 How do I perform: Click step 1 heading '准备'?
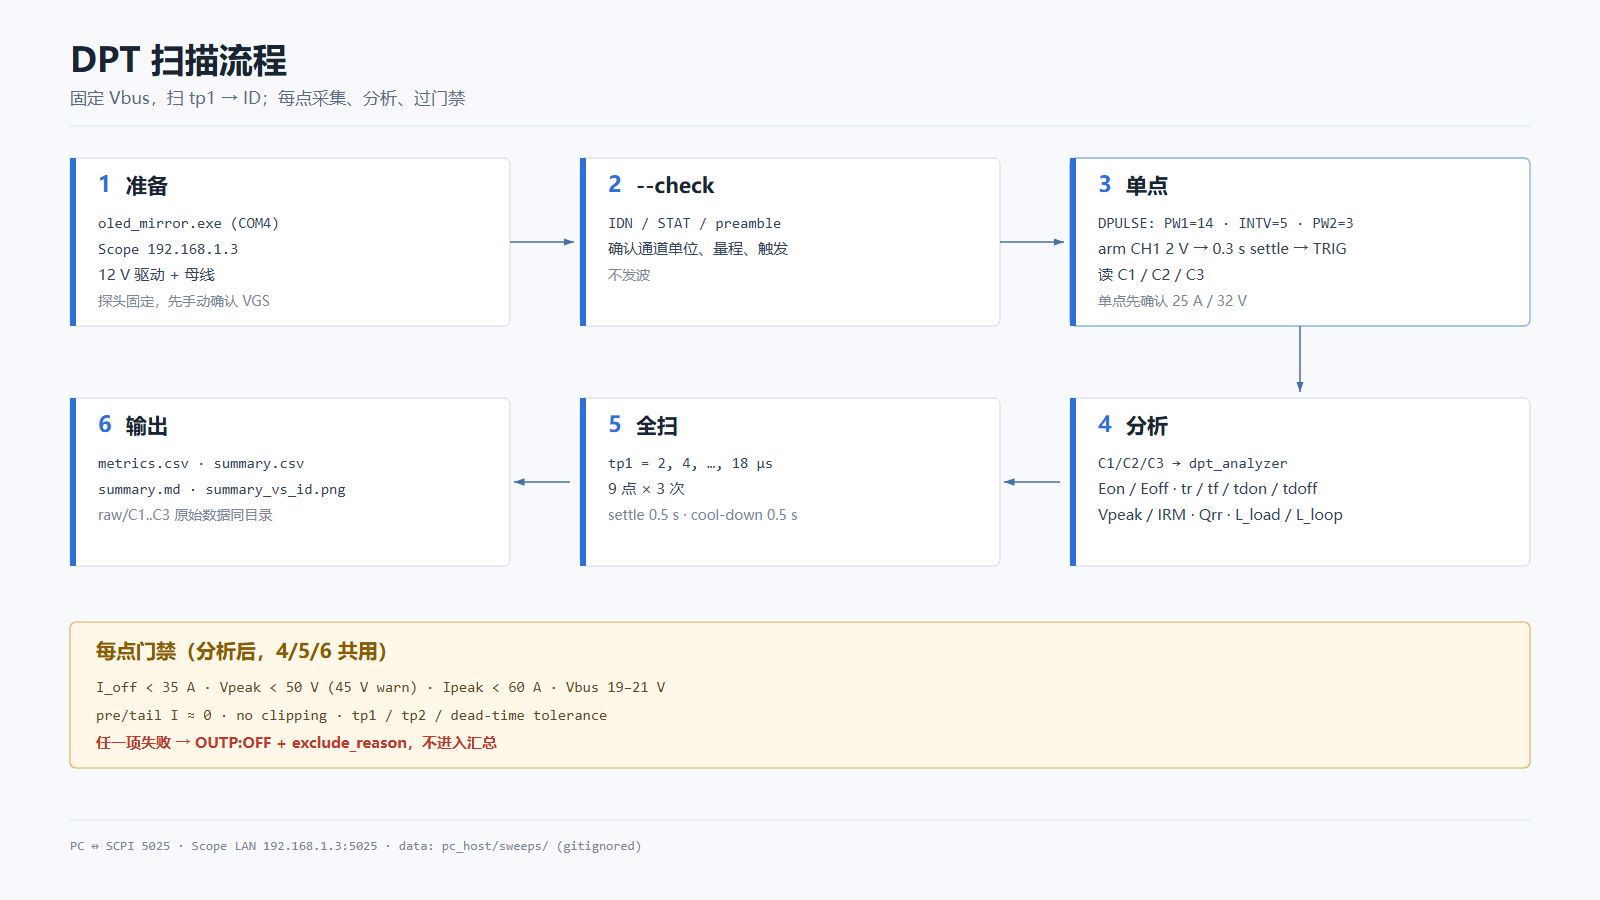[147, 186]
